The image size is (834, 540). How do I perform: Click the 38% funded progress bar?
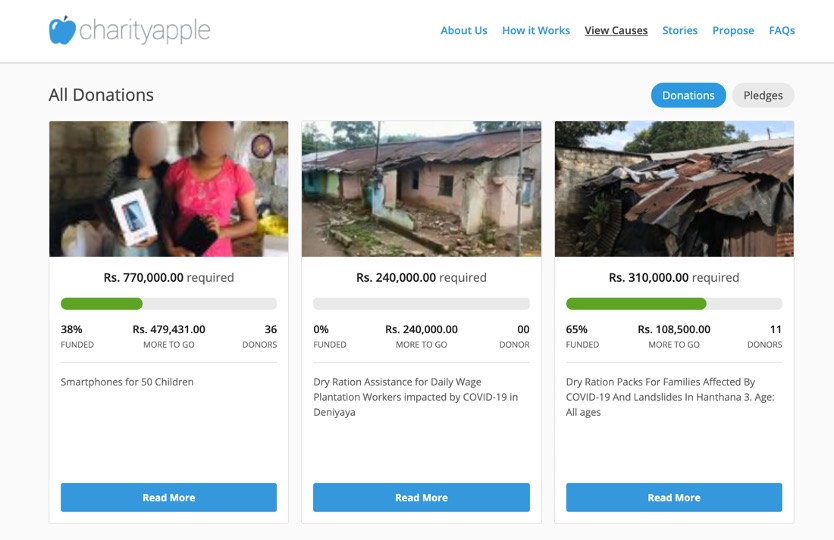pyautogui.click(x=169, y=303)
